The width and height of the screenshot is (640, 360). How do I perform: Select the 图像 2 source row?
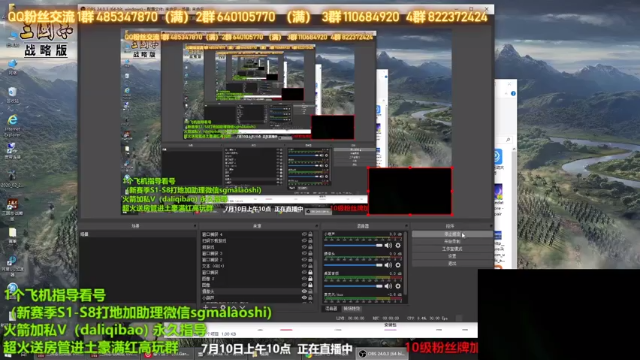tap(251, 278)
